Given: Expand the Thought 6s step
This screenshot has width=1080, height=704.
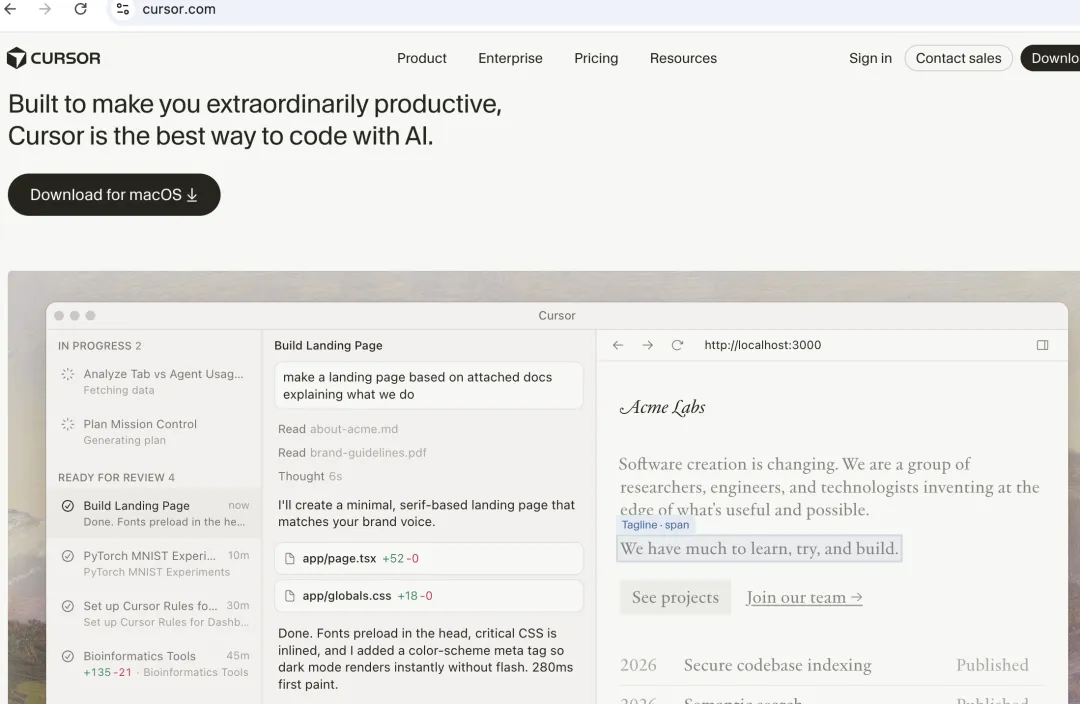Looking at the screenshot, I should coord(310,477).
